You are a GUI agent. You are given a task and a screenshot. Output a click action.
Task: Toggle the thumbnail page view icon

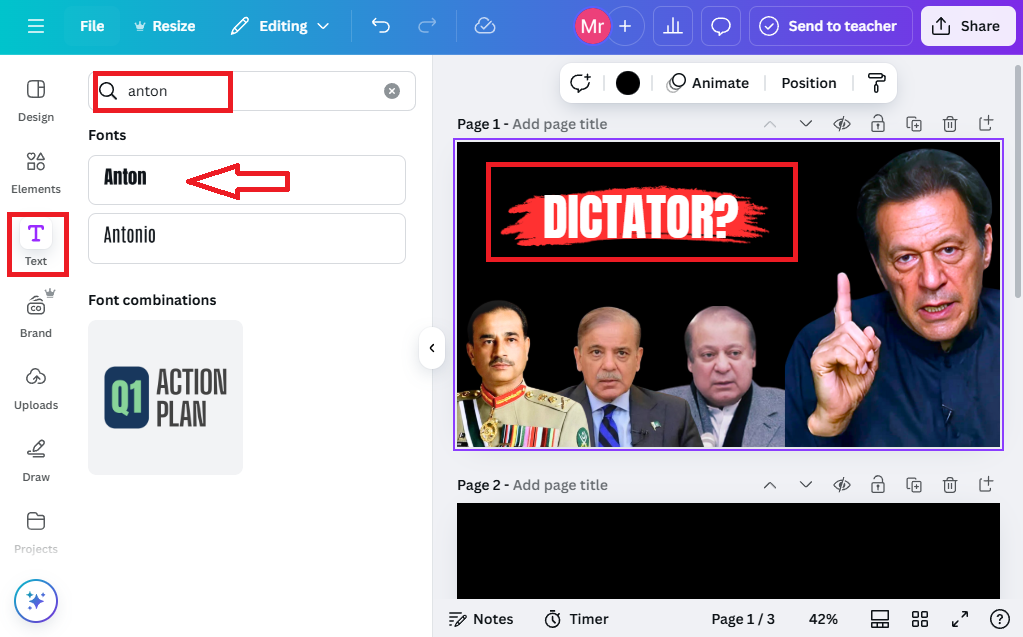click(879, 619)
